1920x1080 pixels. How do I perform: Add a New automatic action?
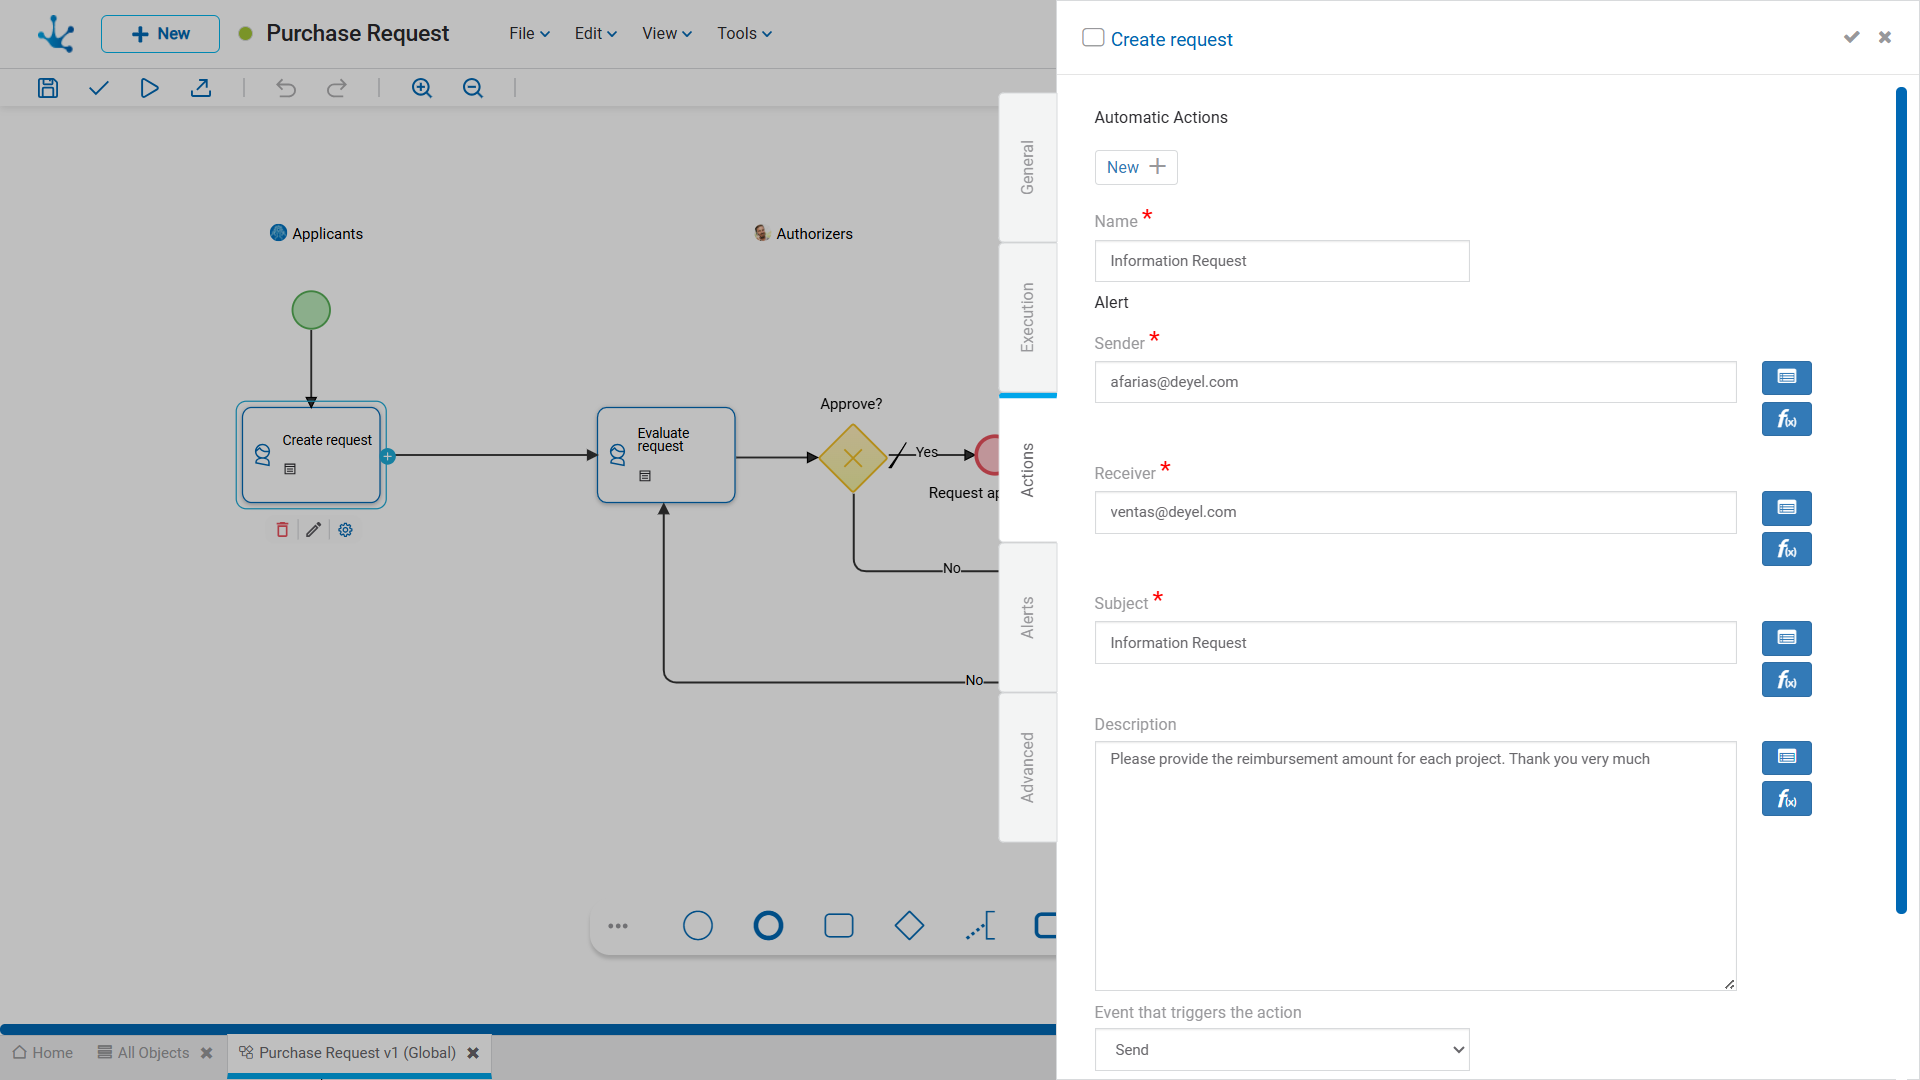point(1136,167)
